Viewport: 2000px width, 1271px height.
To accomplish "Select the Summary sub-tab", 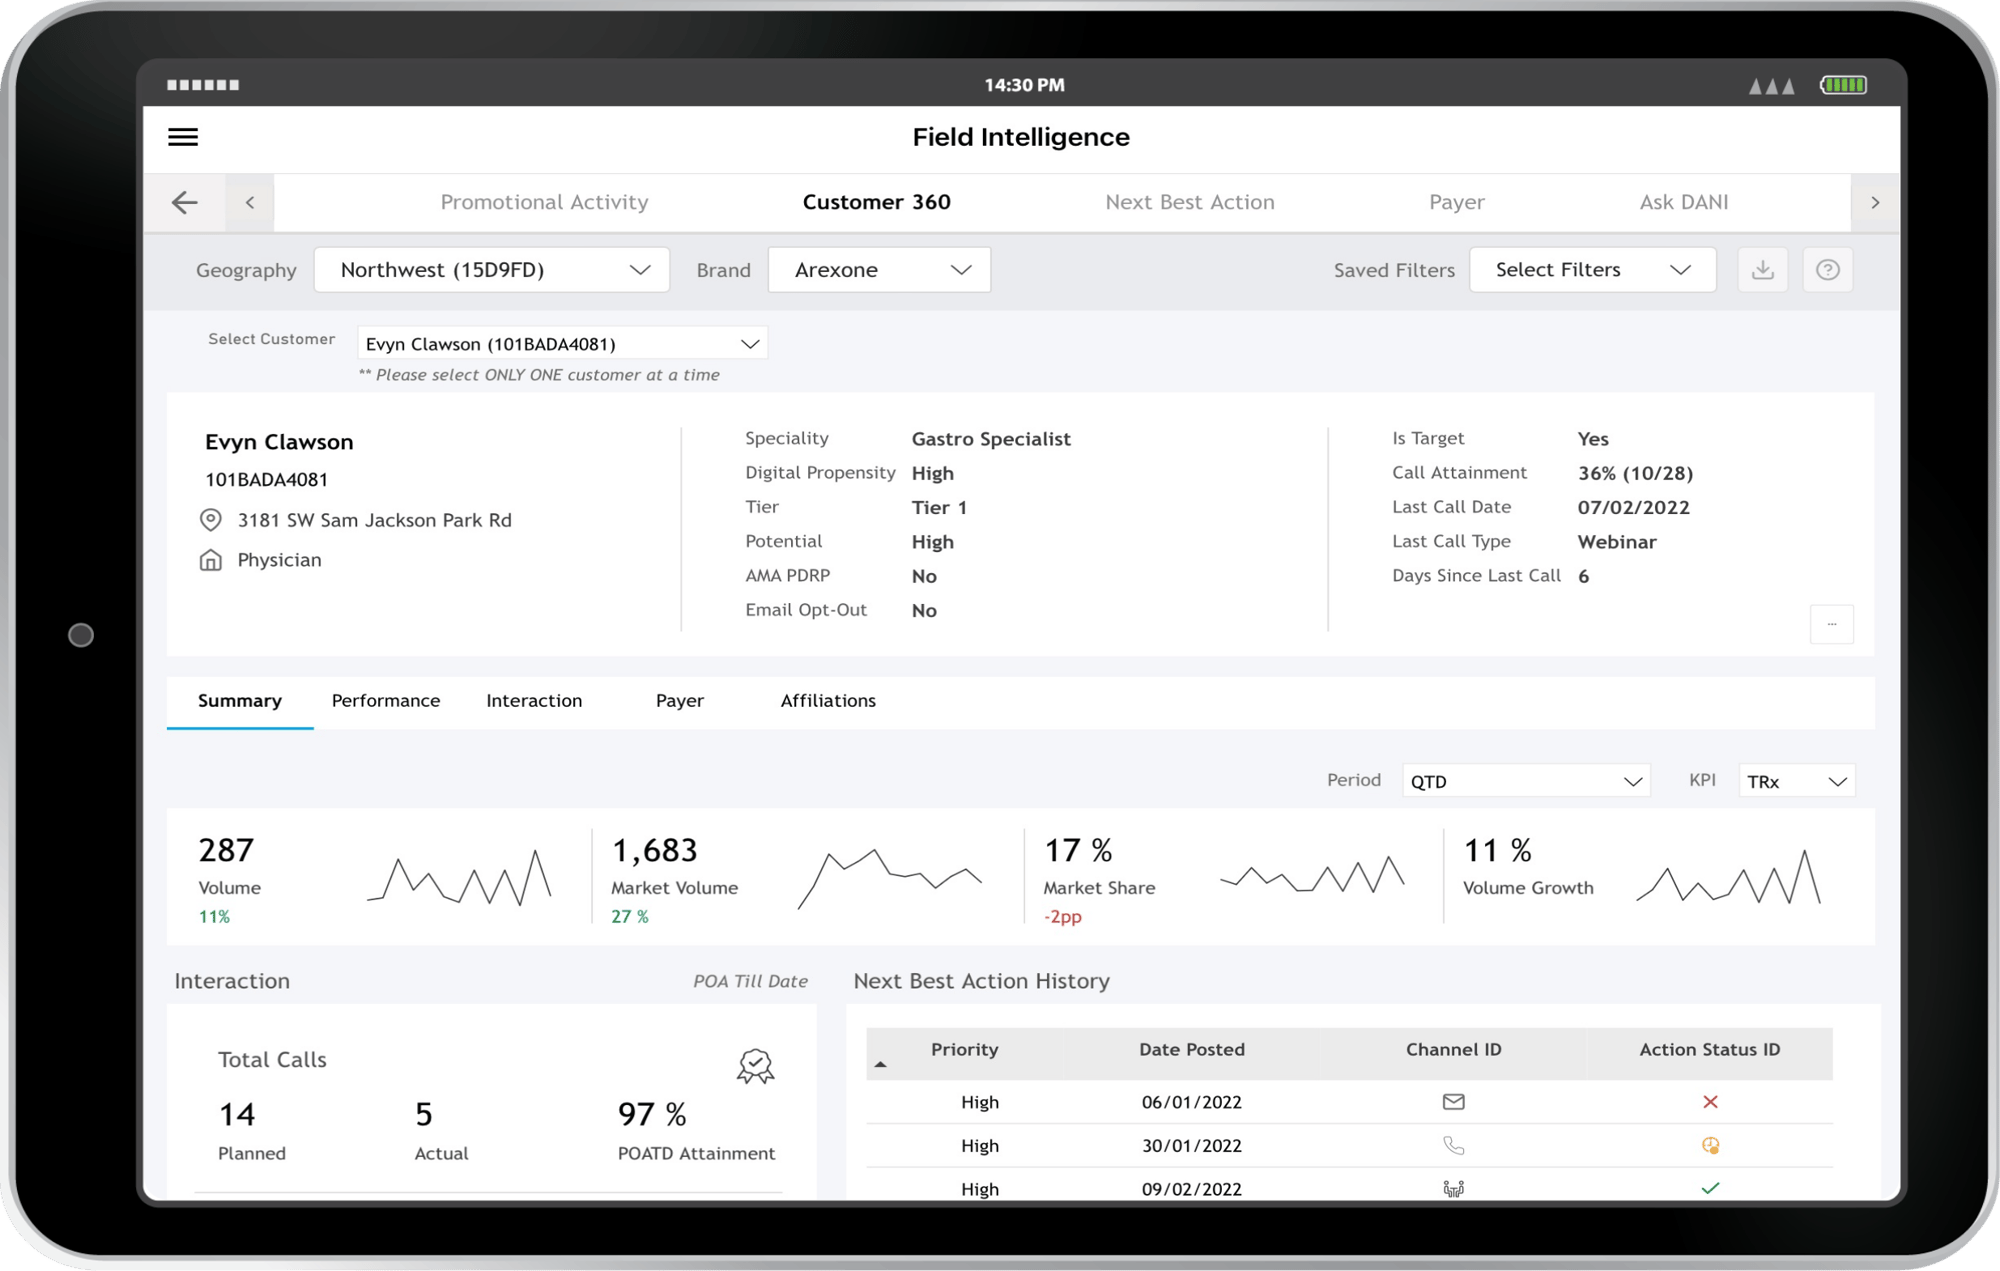I will point(240,701).
